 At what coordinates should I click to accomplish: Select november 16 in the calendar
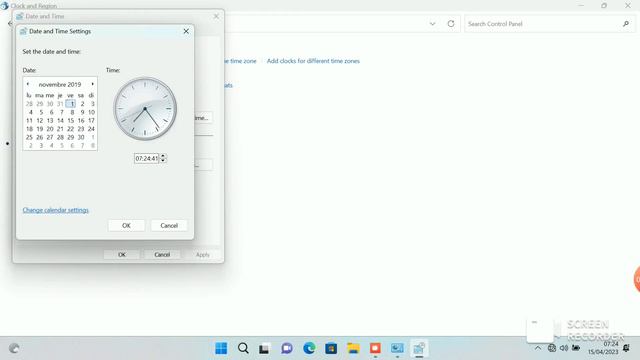(x=81, y=120)
